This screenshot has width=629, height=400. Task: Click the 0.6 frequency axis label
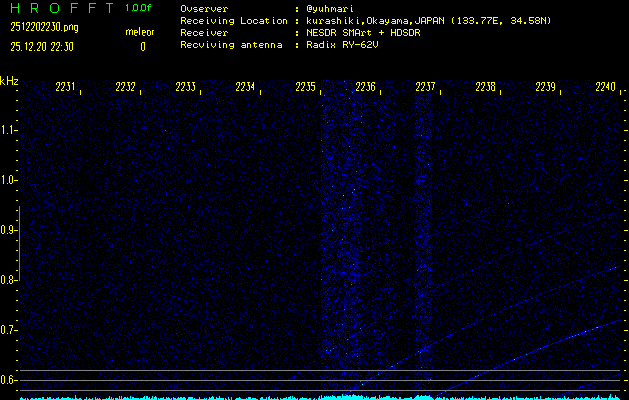point(9,380)
